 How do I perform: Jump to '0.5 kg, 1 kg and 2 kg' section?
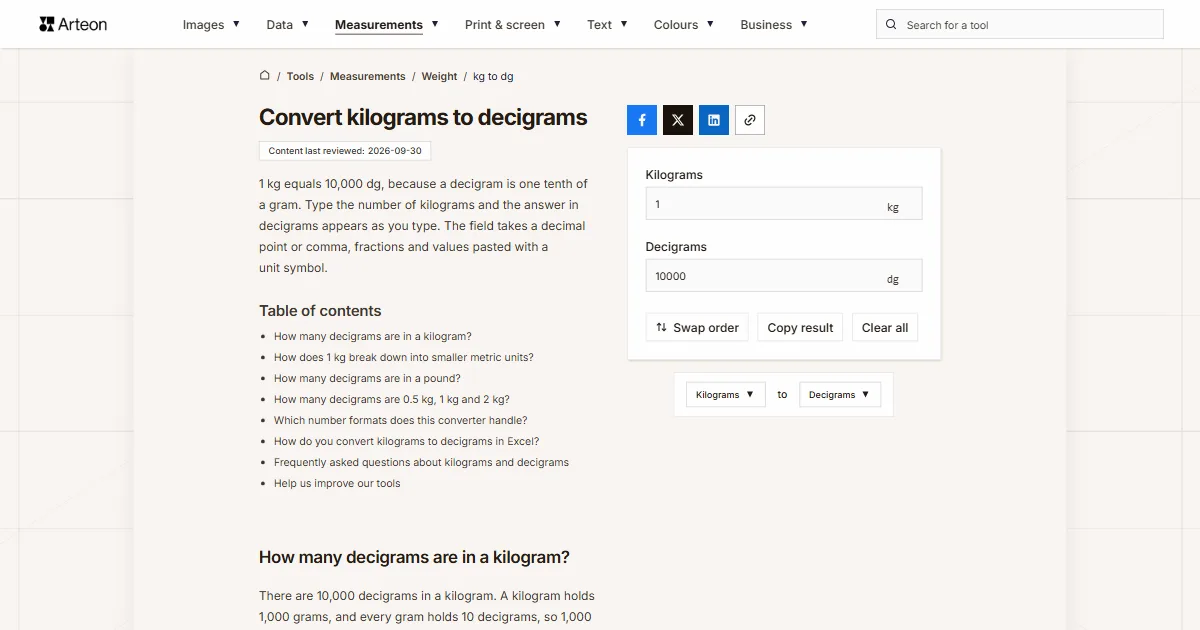pyautogui.click(x=392, y=399)
